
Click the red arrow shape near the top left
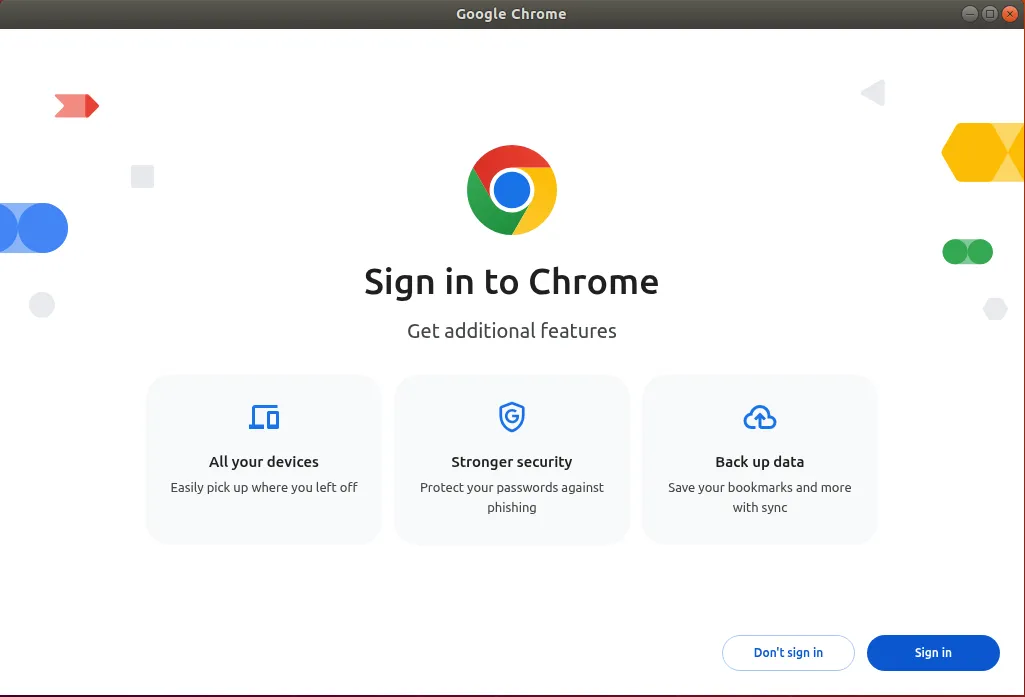(x=76, y=105)
